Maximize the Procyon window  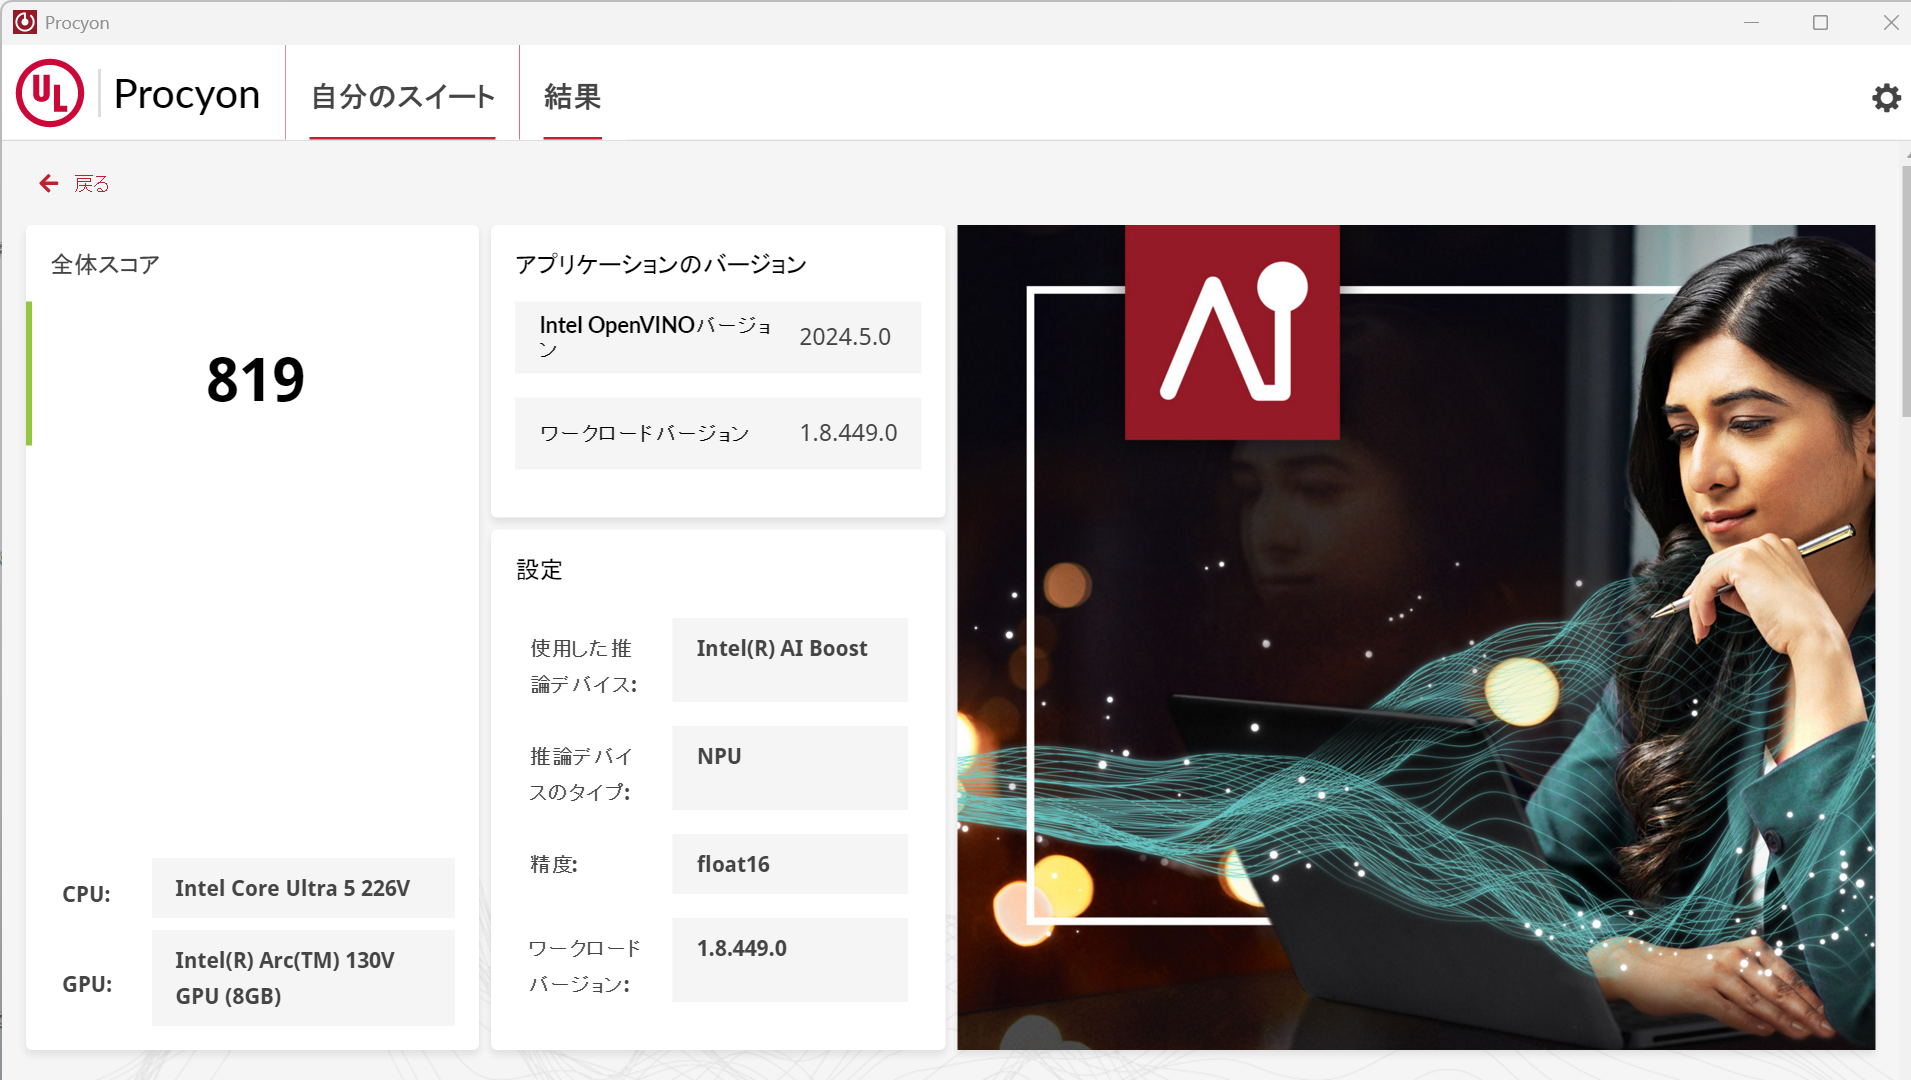click(x=1820, y=22)
